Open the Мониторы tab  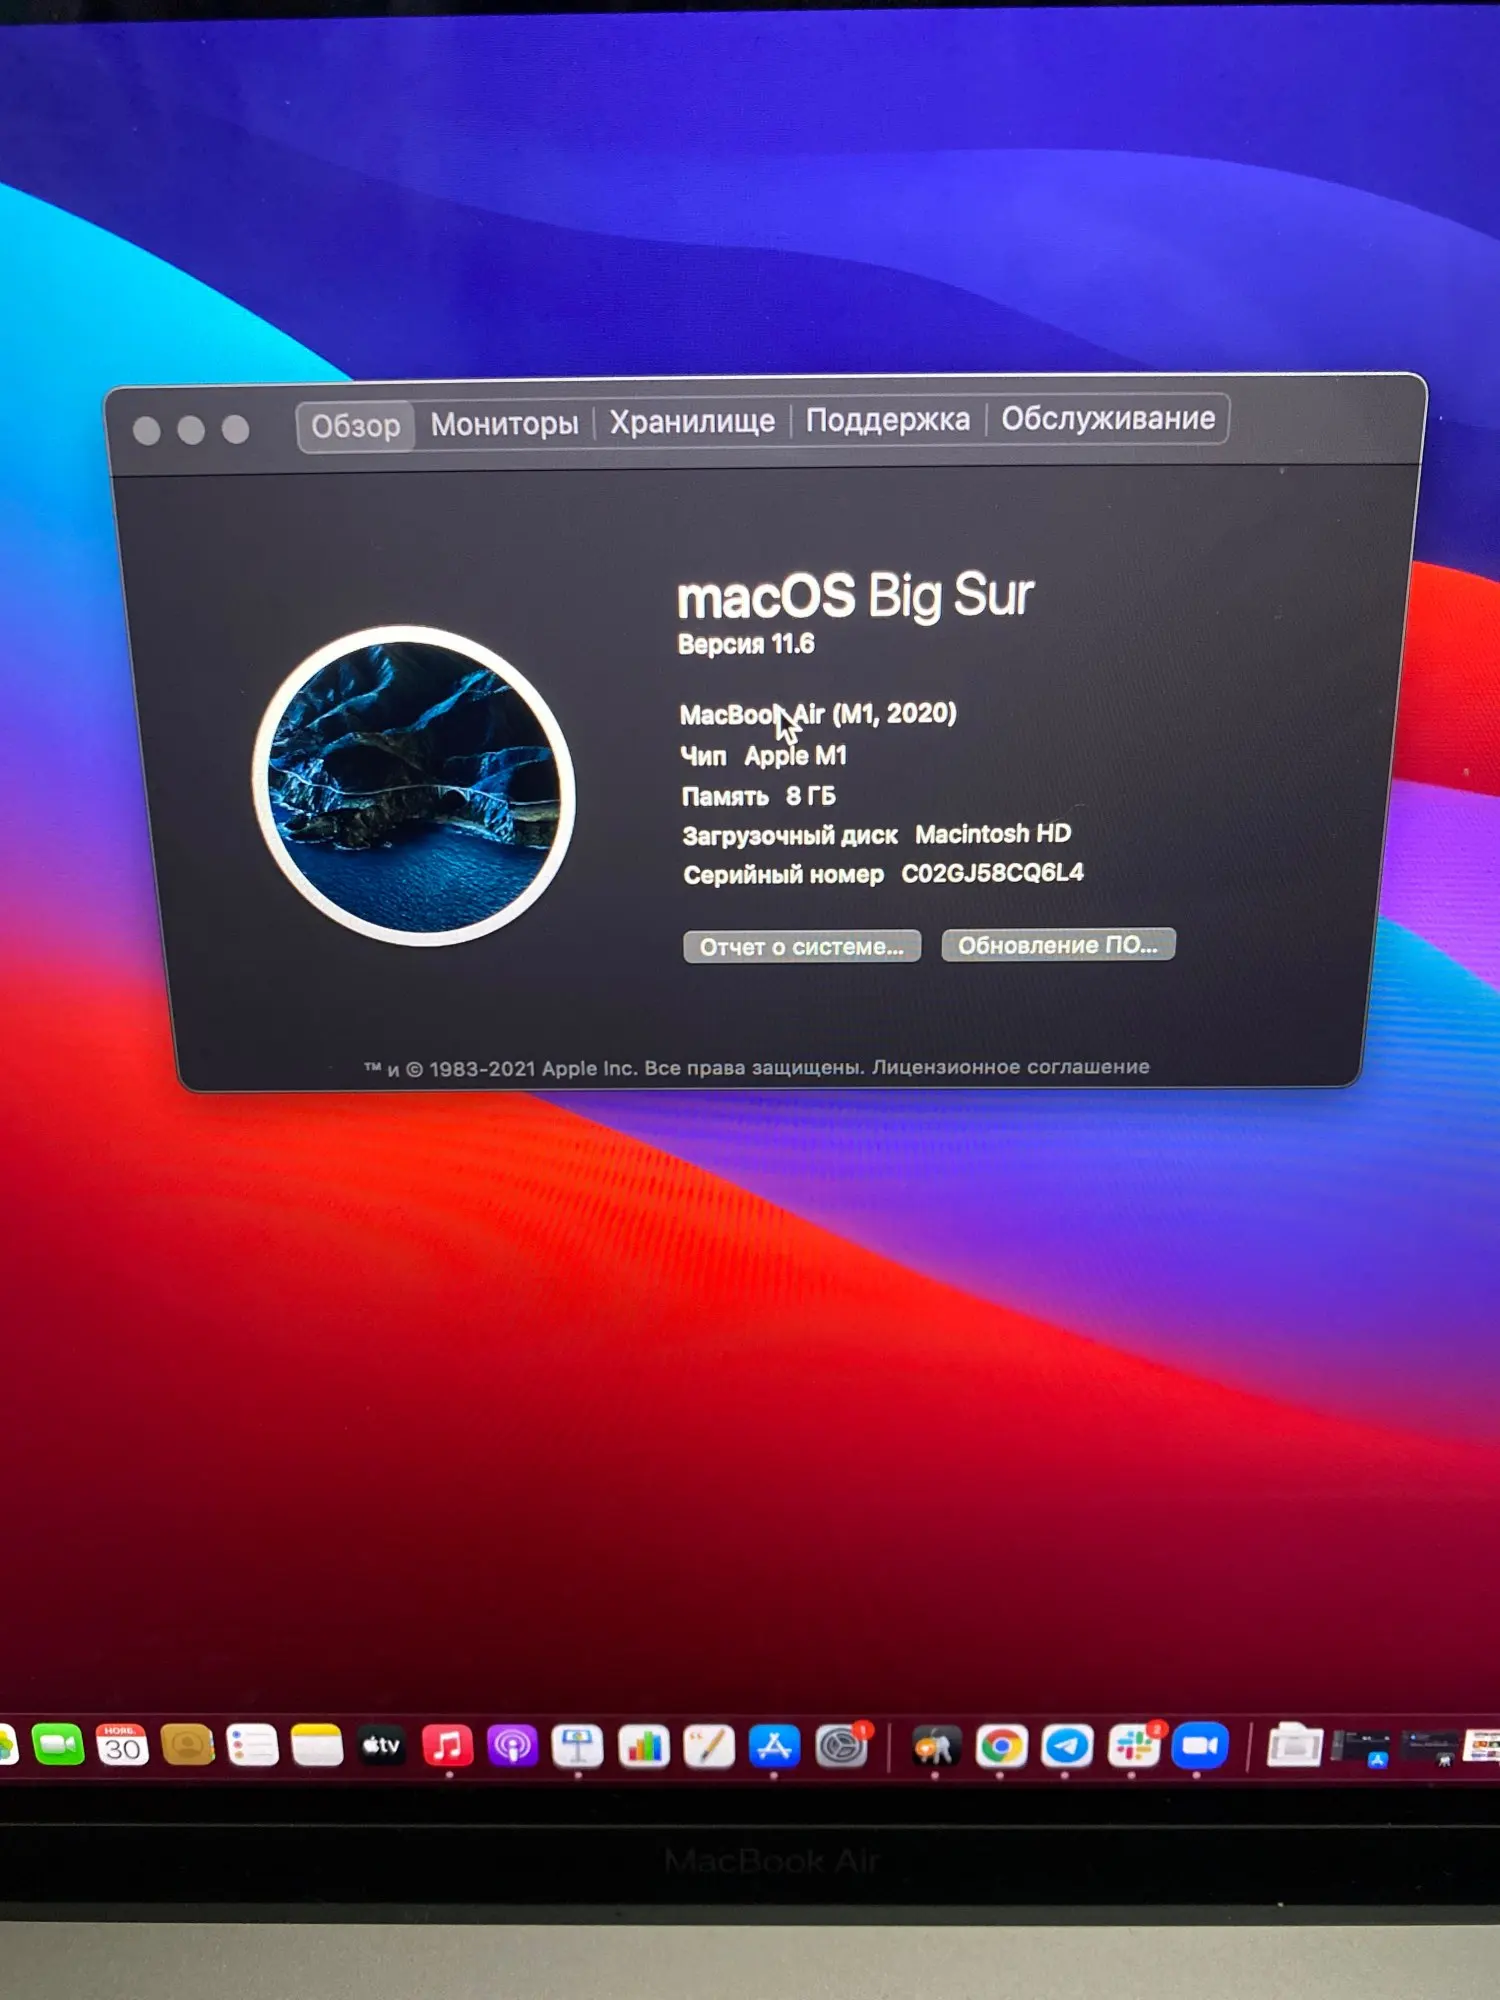click(504, 424)
